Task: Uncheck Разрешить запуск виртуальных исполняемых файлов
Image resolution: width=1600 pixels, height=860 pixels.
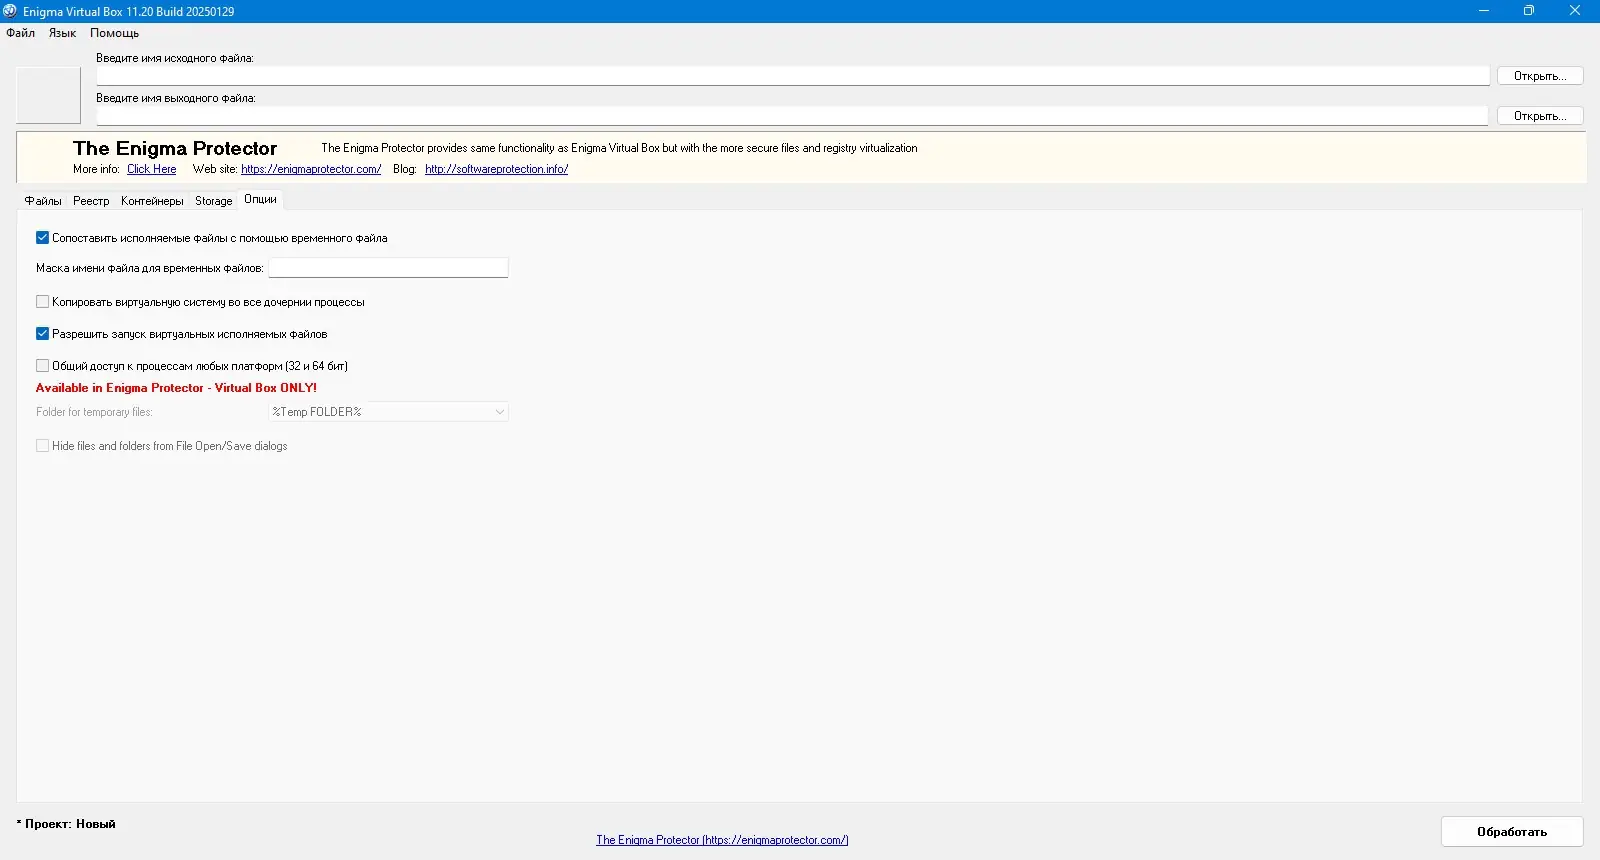Action: point(42,334)
